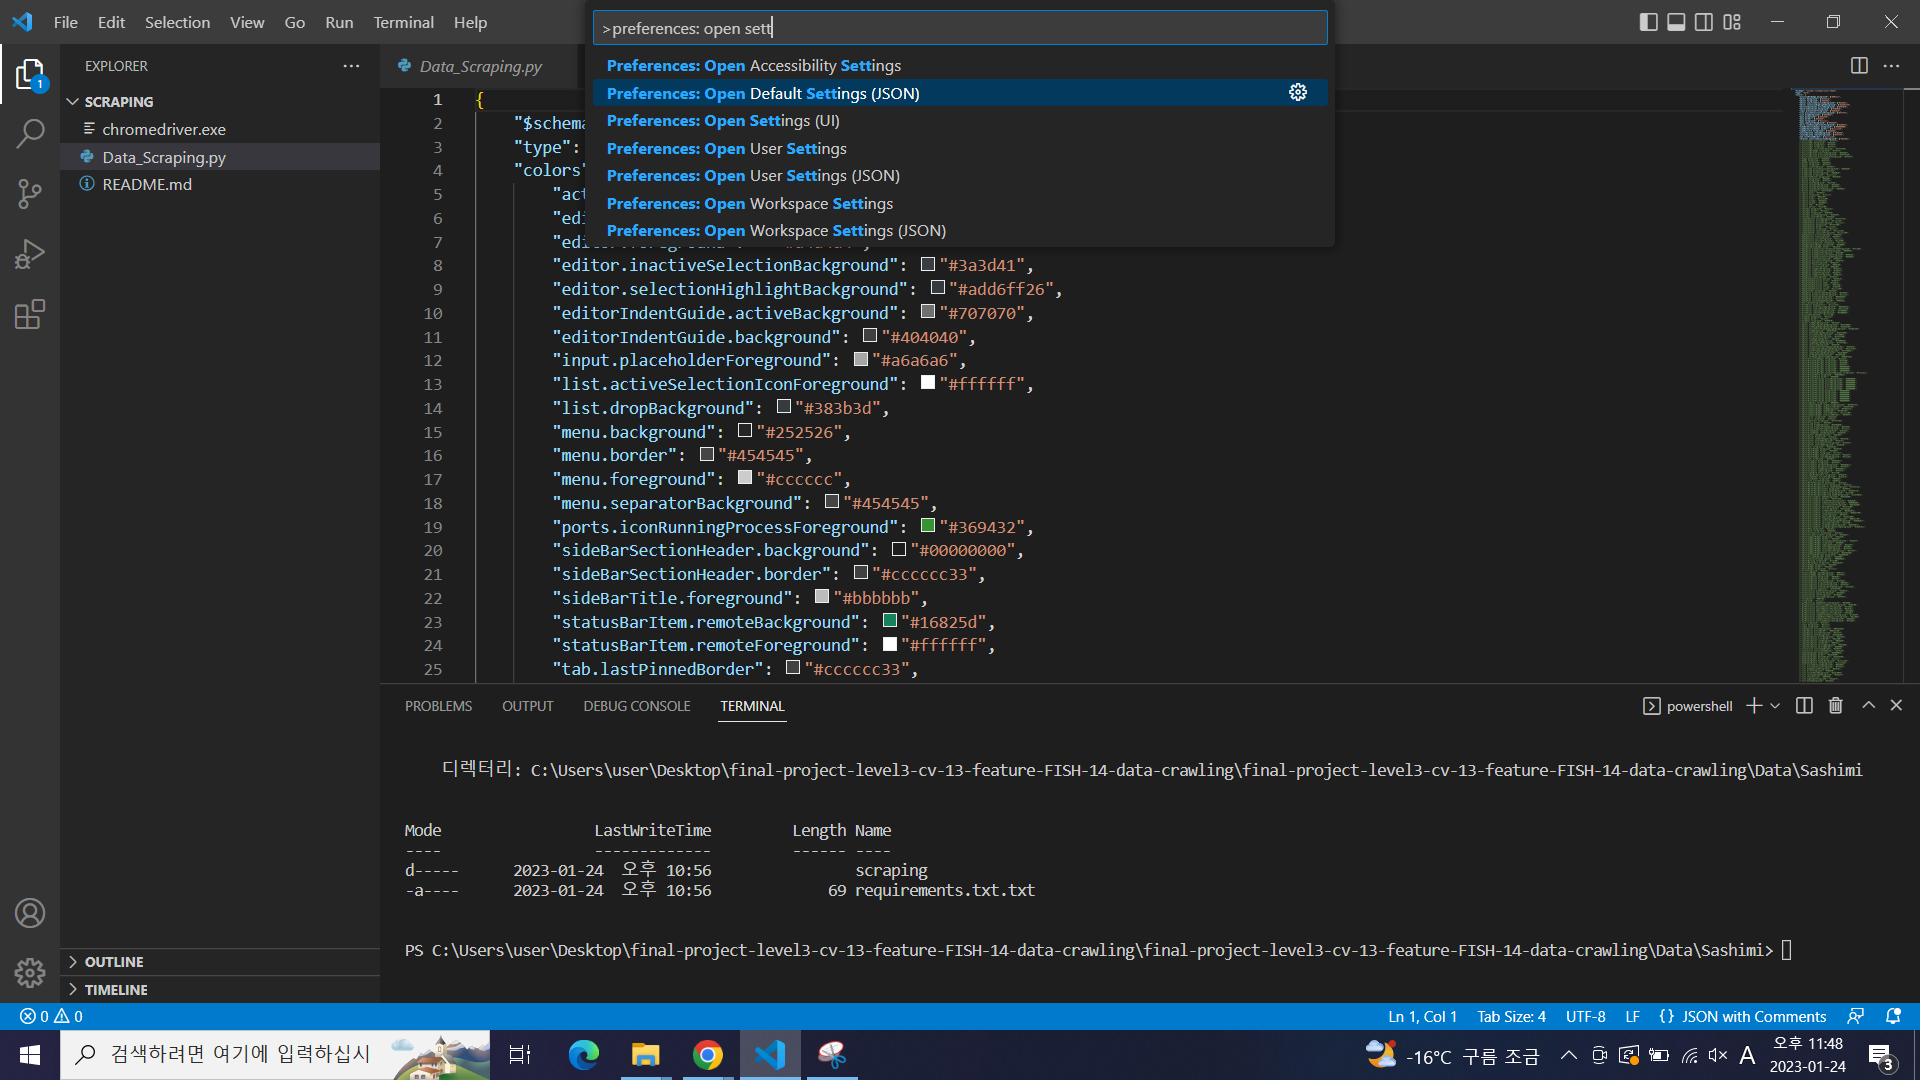Click the Accounts icon in activity bar
The image size is (1920, 1080).
(x=30, y=913)
